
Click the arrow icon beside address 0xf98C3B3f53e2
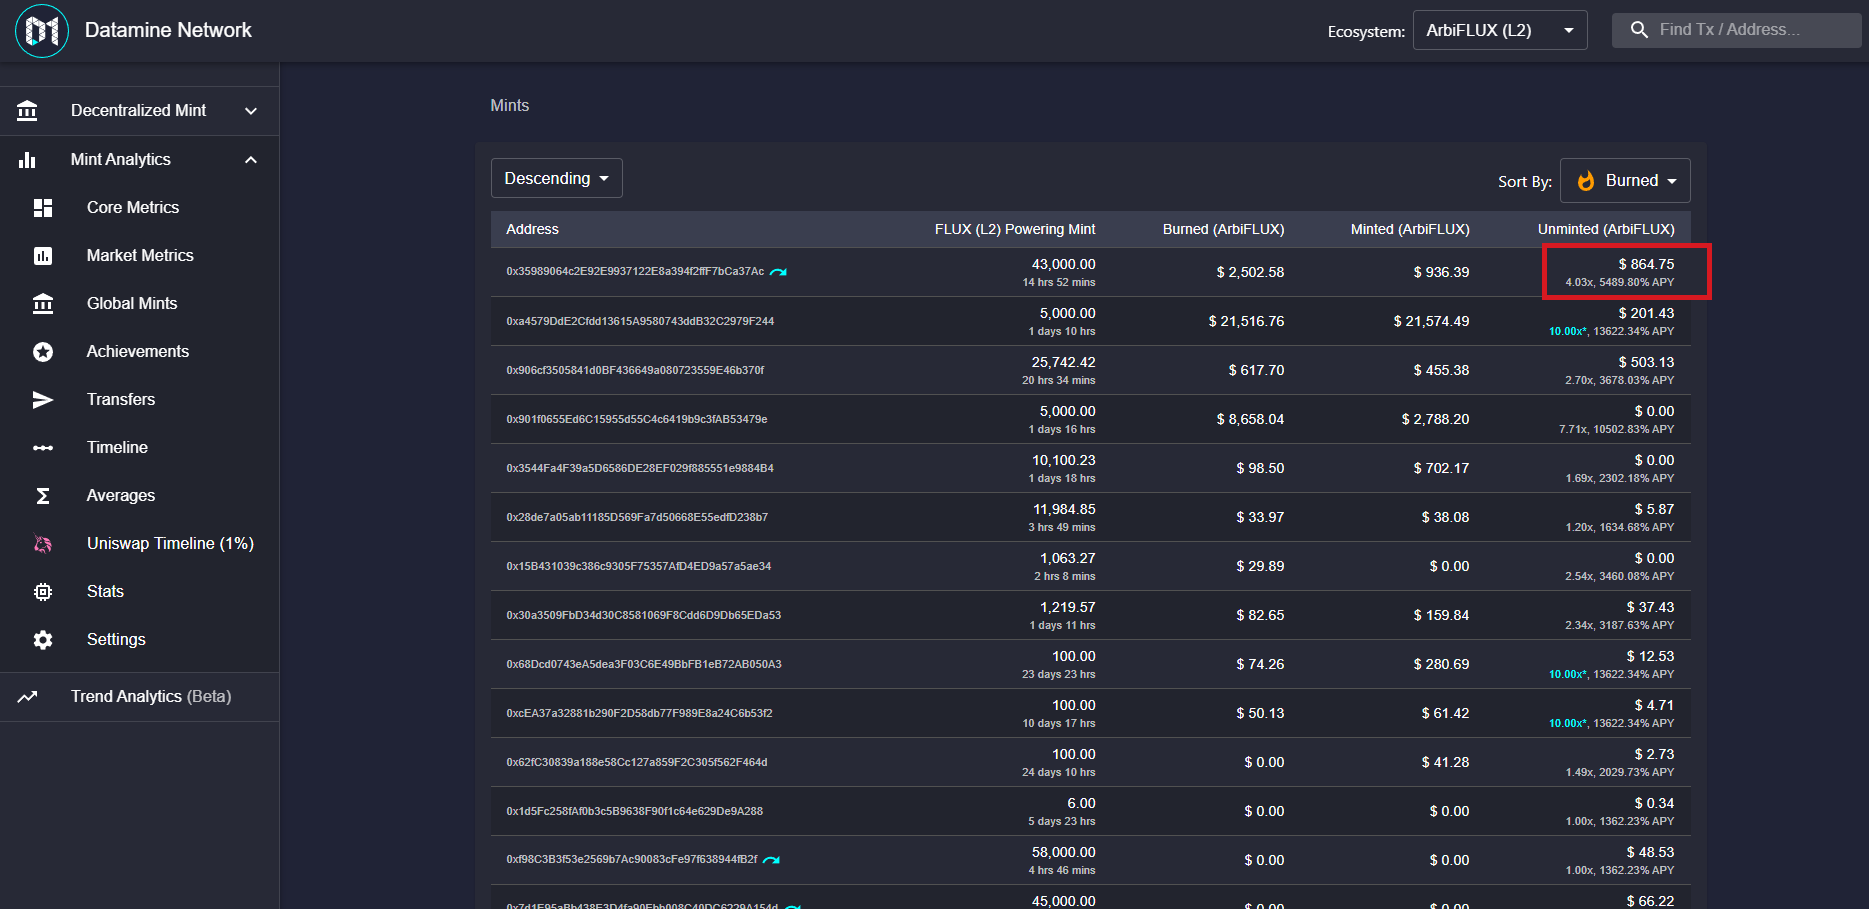click(771, 860)
